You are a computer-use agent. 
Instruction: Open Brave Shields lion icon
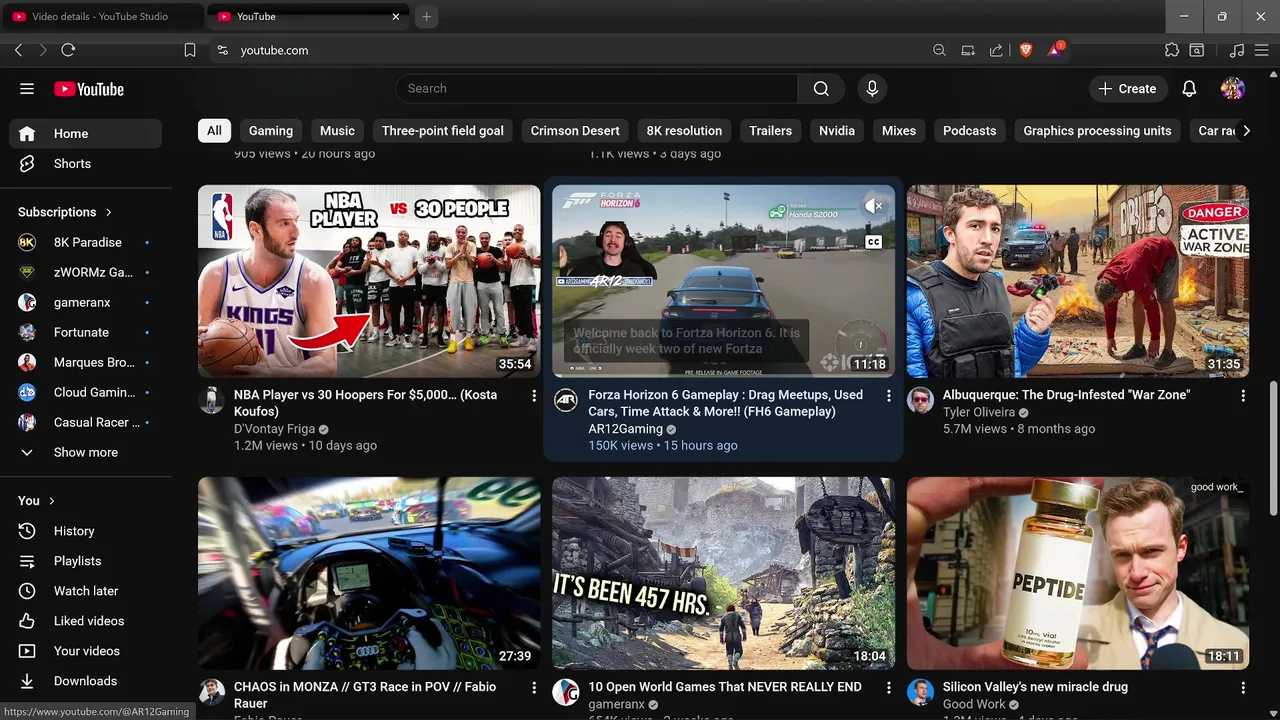(1025, 50)
